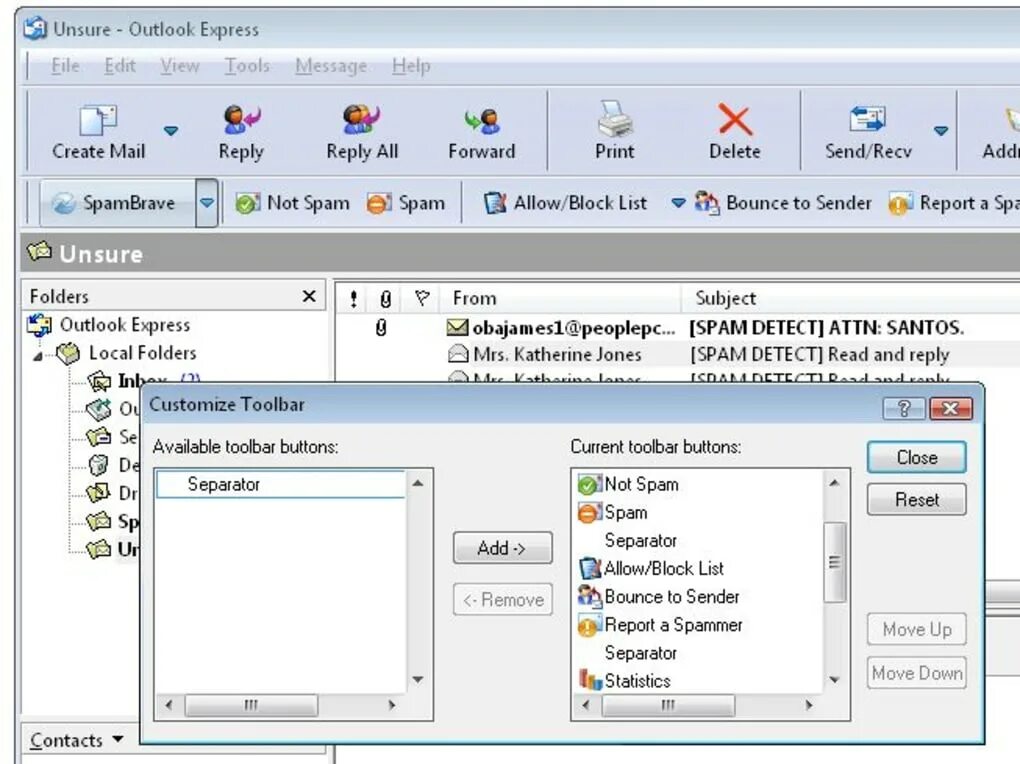Click the current buttons vertical scroll thumb
The image size is (1020, 764).
(835, 562)
